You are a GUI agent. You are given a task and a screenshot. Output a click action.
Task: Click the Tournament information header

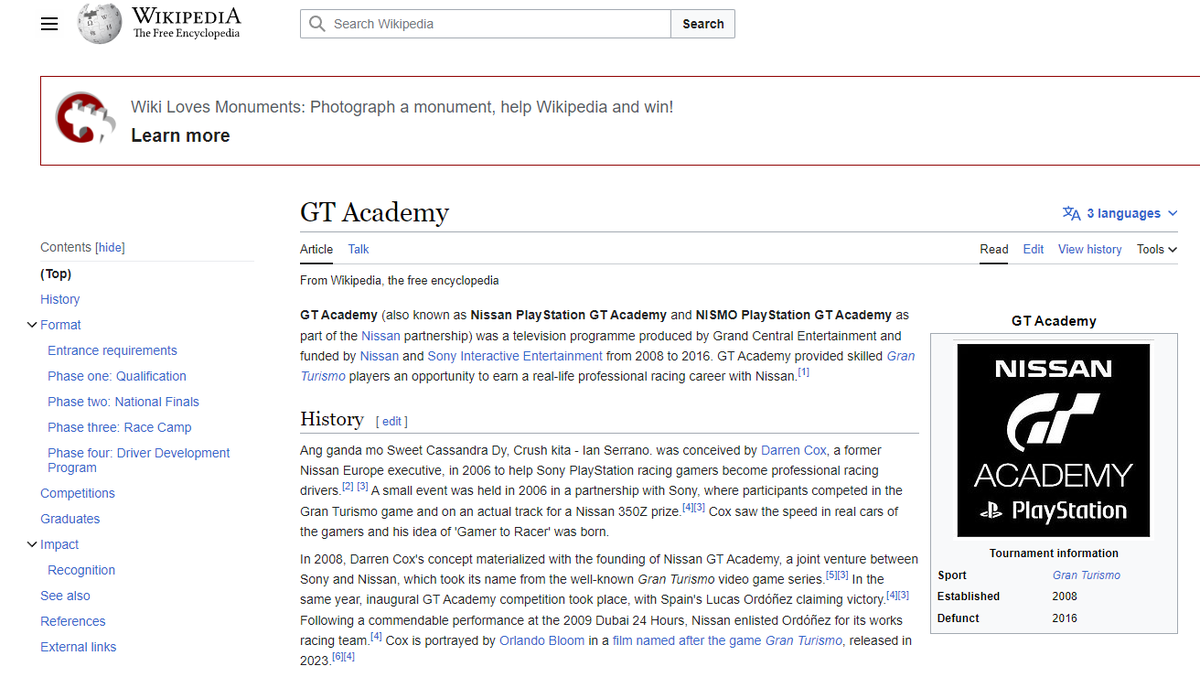click(1054, 553)
